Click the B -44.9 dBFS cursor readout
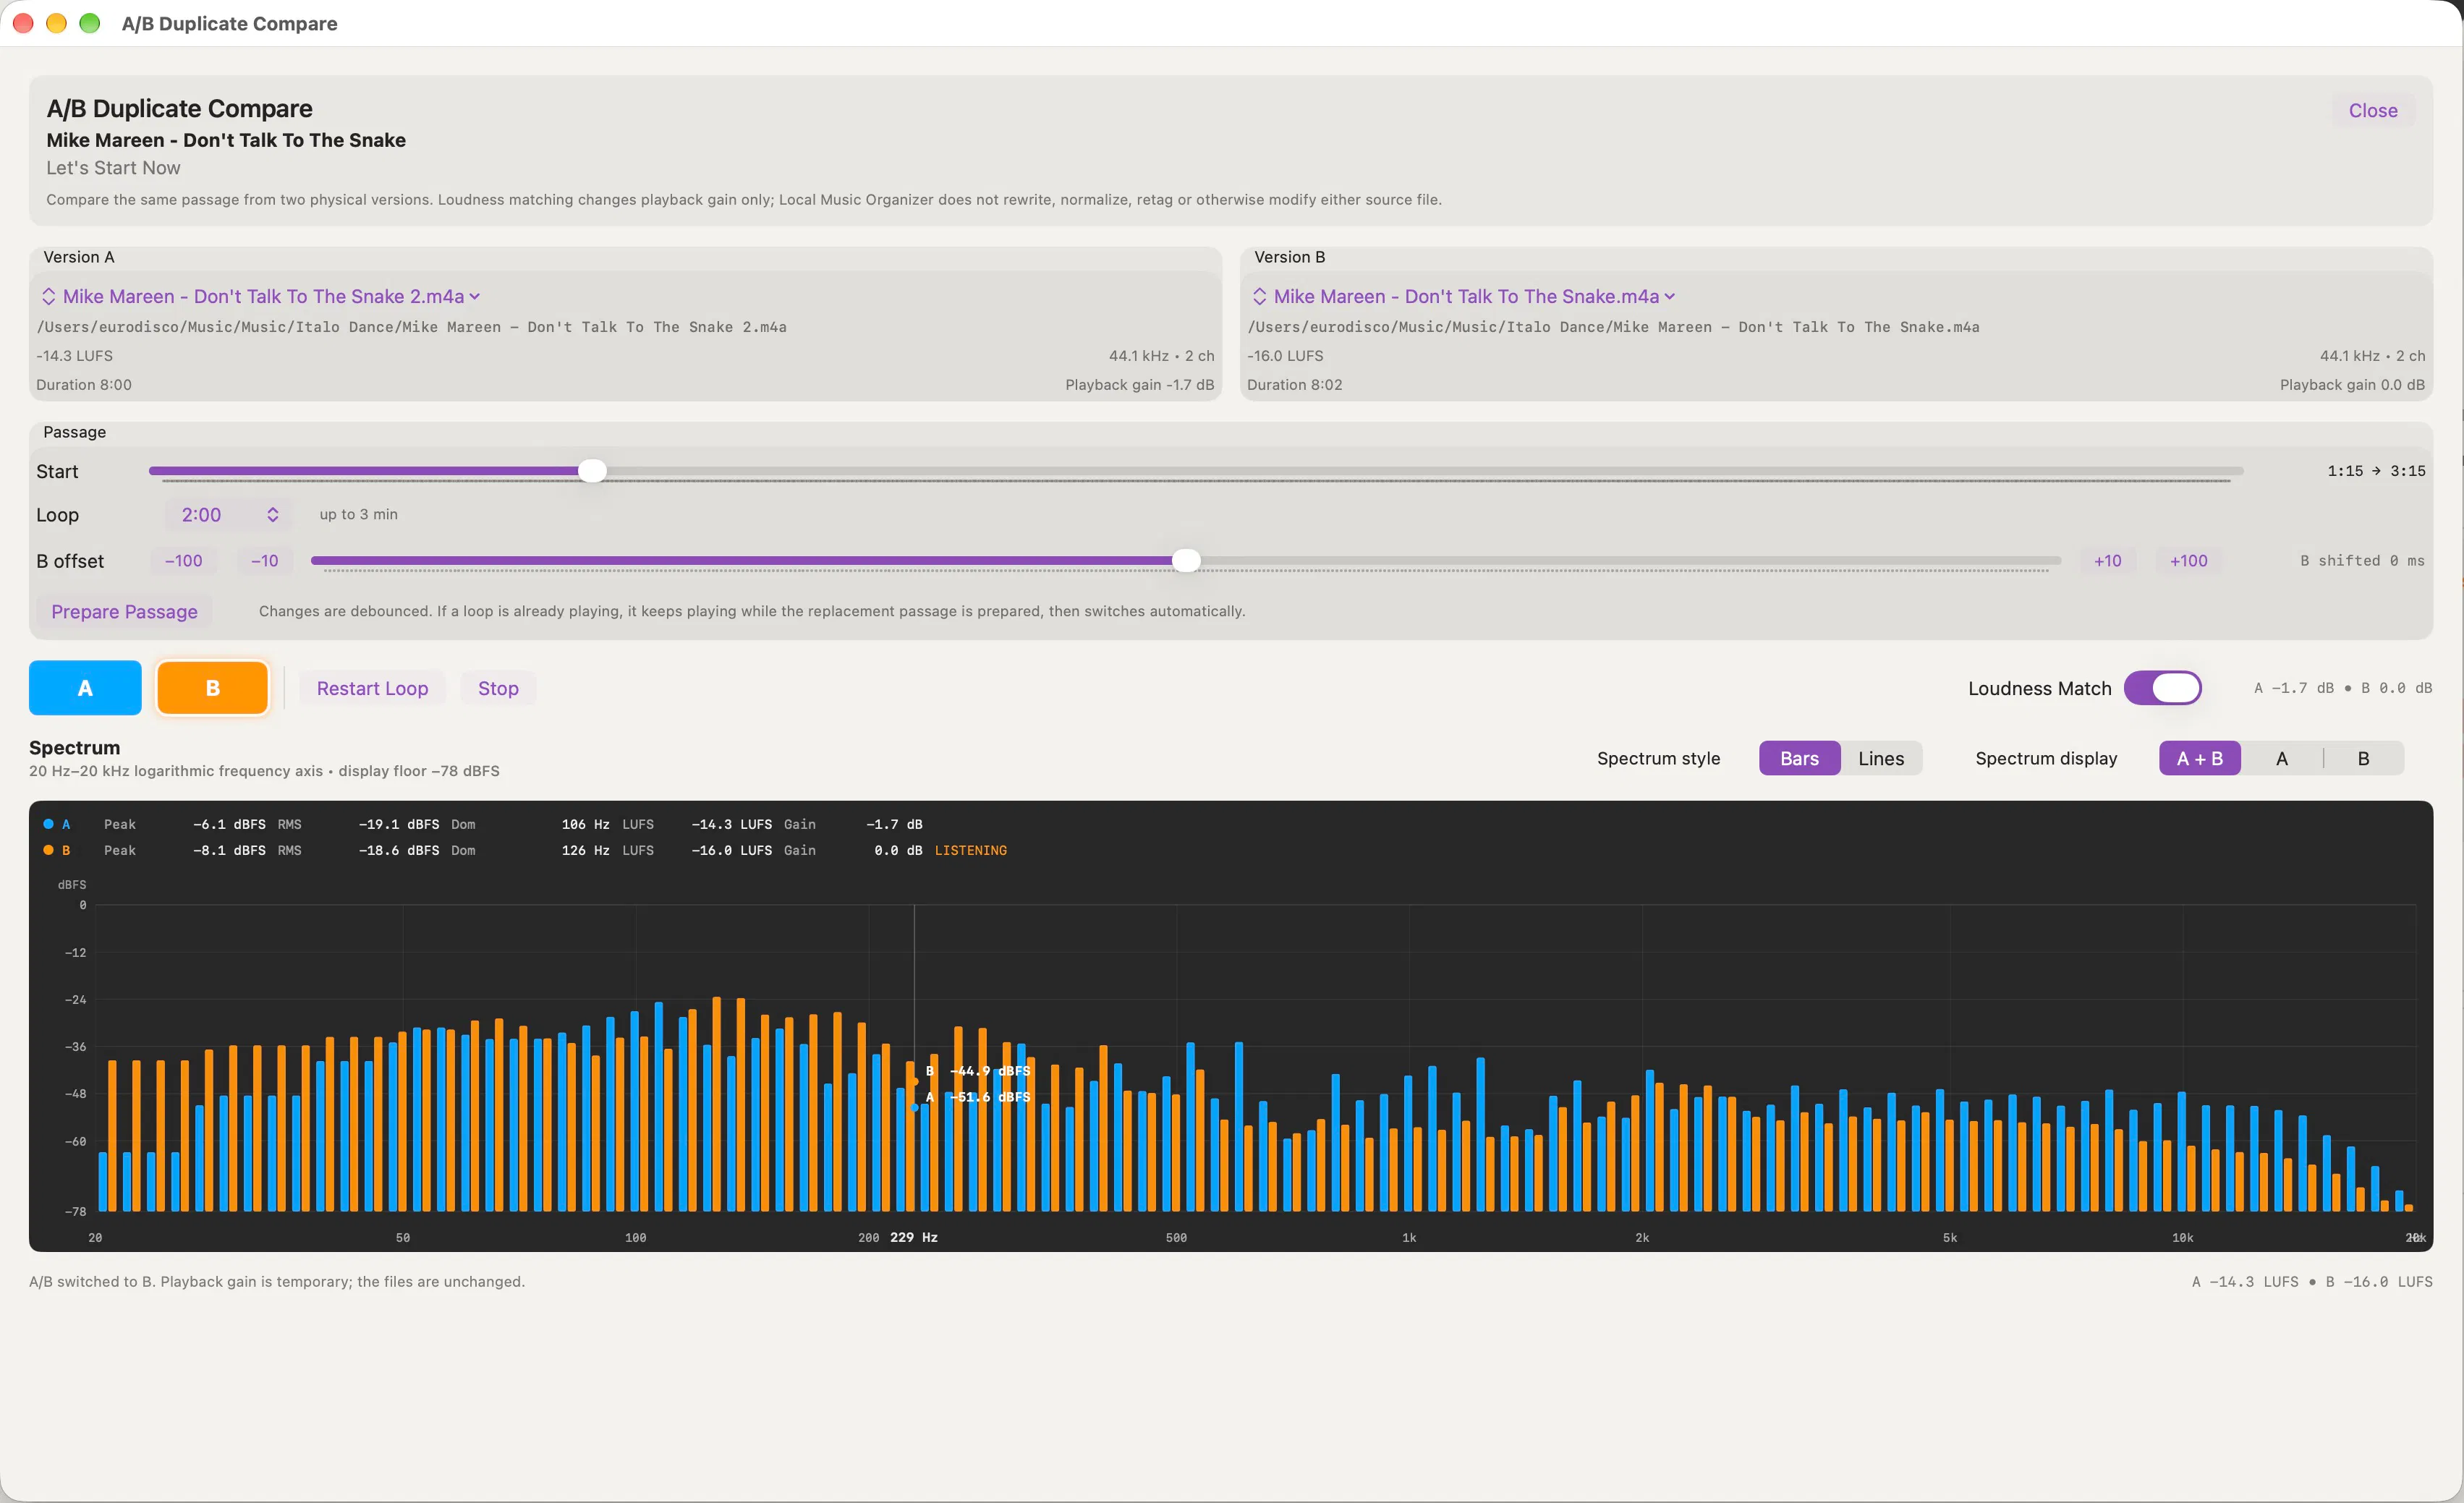This screenshot has width=2464, height=1503. tap(977, 1071)
